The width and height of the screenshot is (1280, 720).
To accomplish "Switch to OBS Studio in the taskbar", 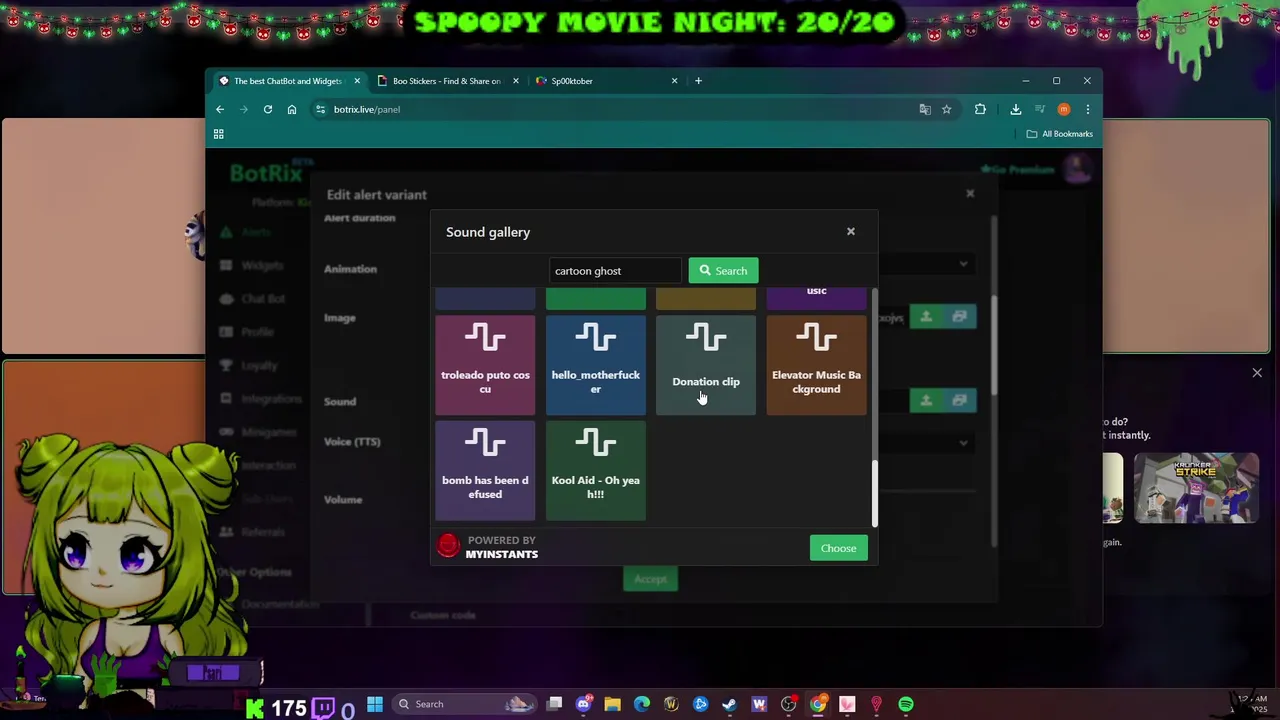I will [x=789, y=704].
